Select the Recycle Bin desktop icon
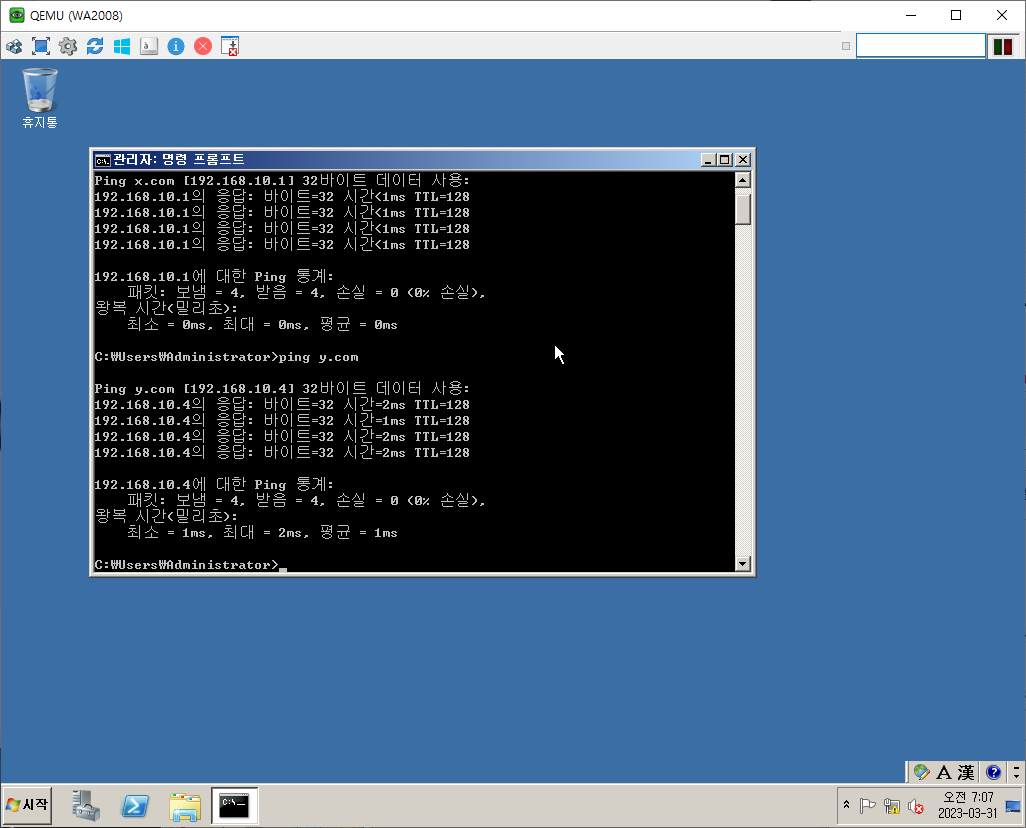Image resolution: width=1026 pixels, height=828 pixels. 39,99
